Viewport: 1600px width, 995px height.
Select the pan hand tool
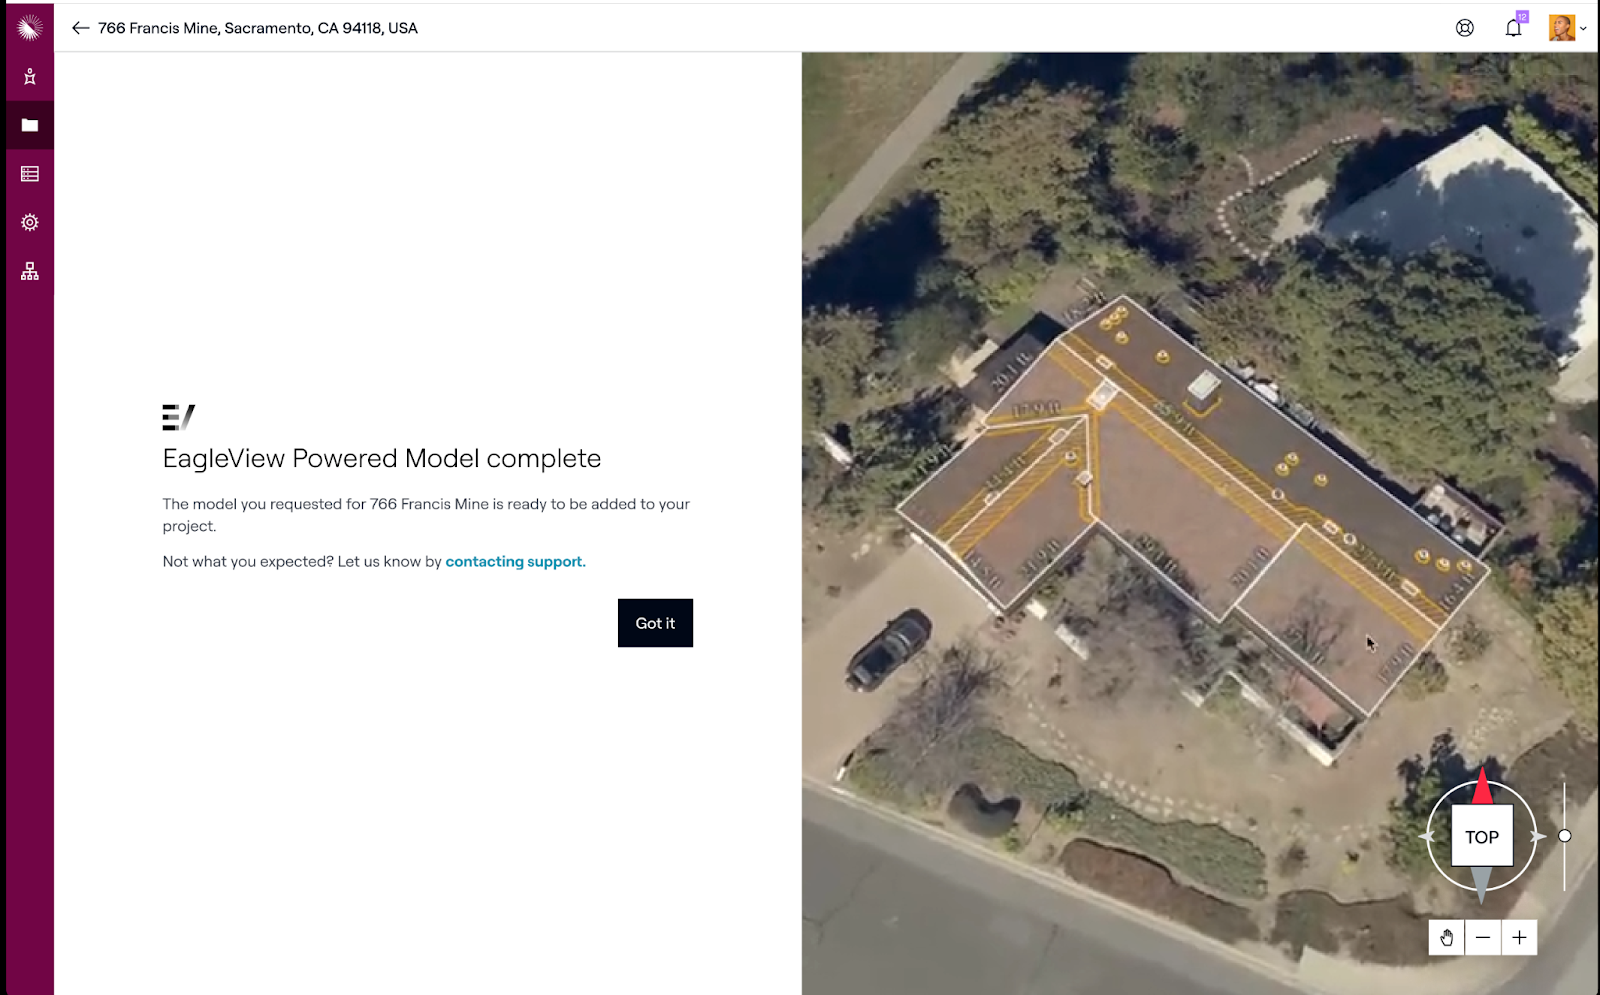[x=1446, y=937]
